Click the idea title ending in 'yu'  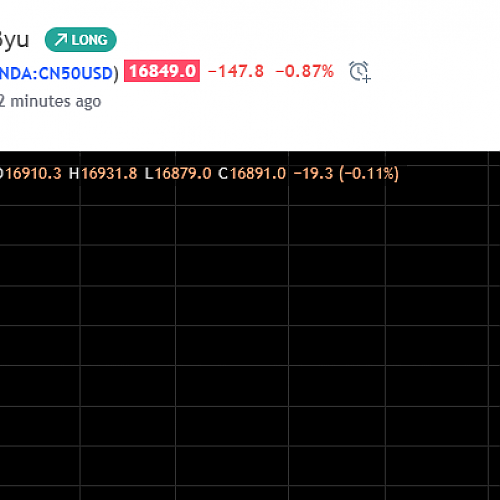click(14, 41)
